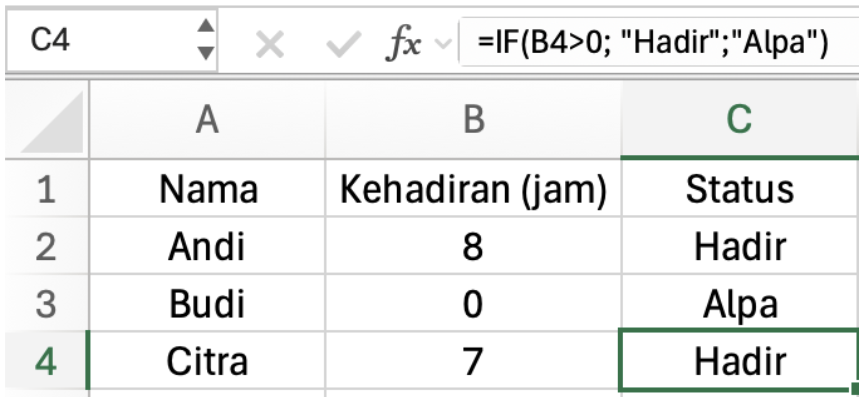864x400 pixels.
Task: Select row 2 header
Action: 44,246
